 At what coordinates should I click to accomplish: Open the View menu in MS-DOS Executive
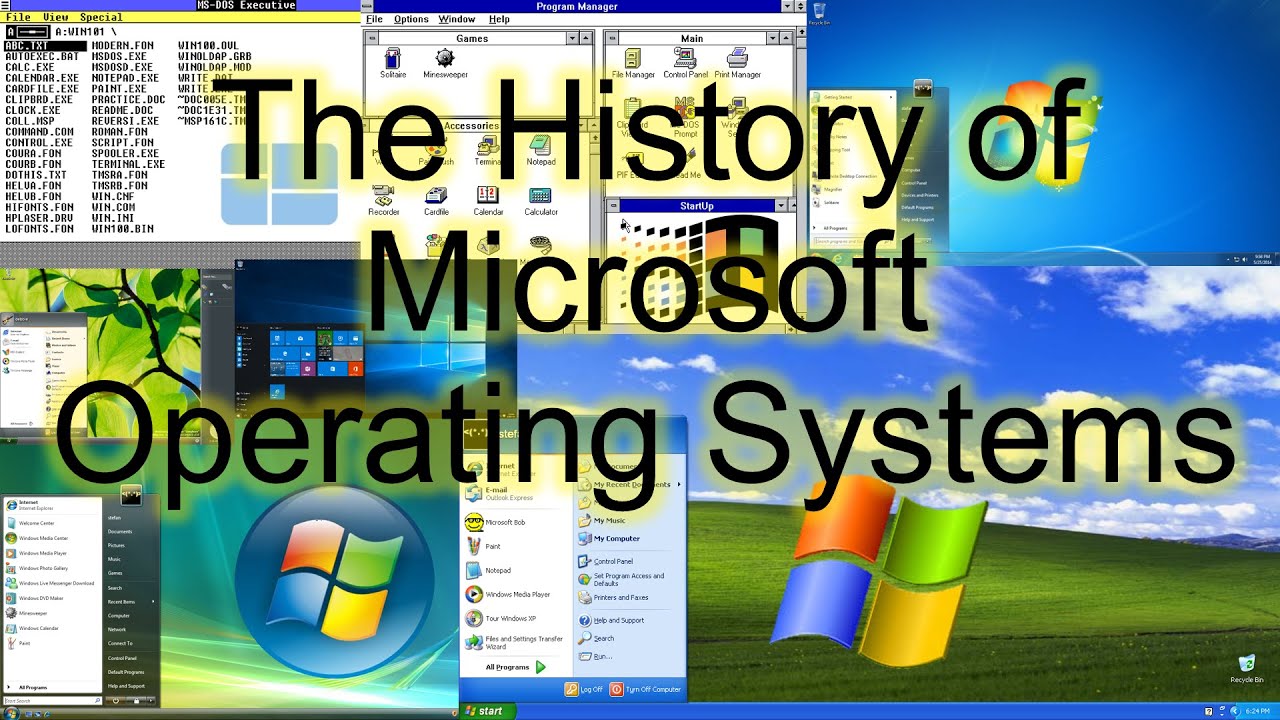(56, 17)
